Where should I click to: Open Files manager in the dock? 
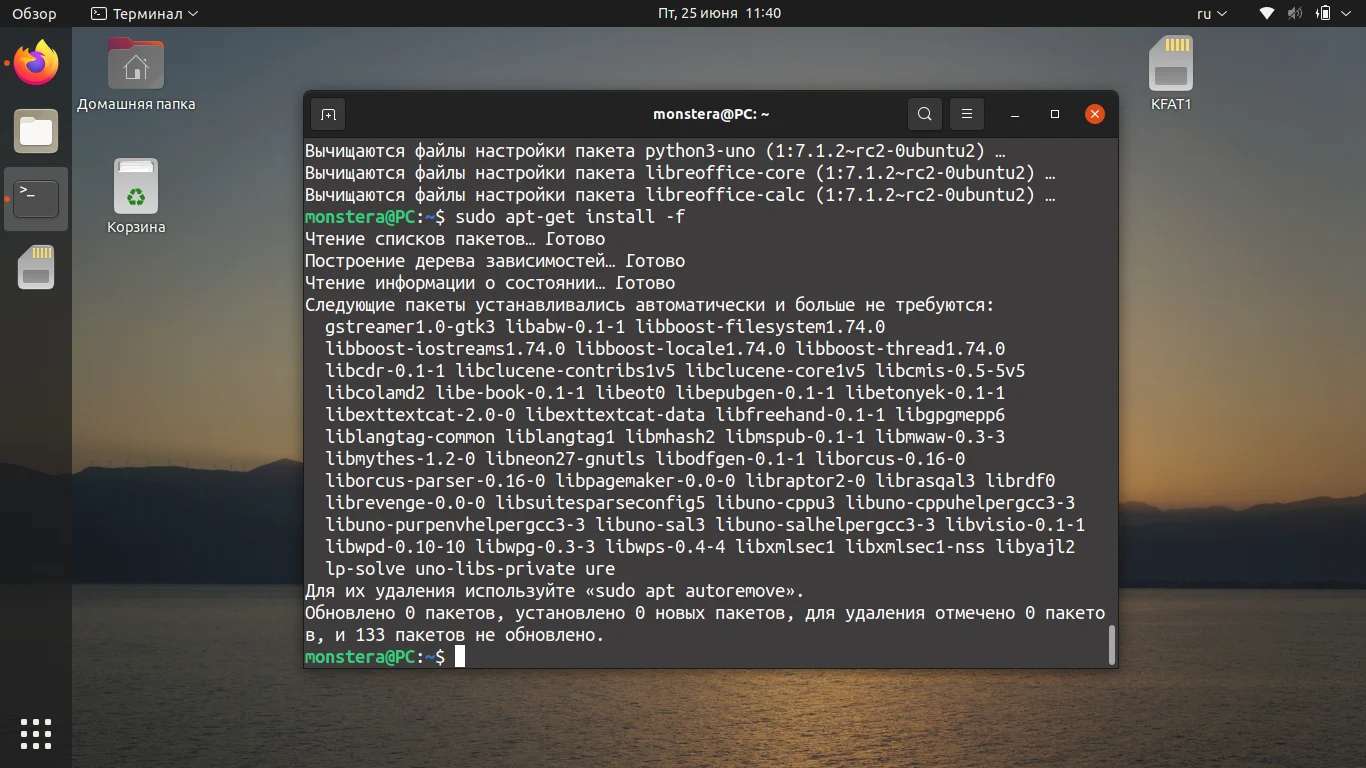37,131
